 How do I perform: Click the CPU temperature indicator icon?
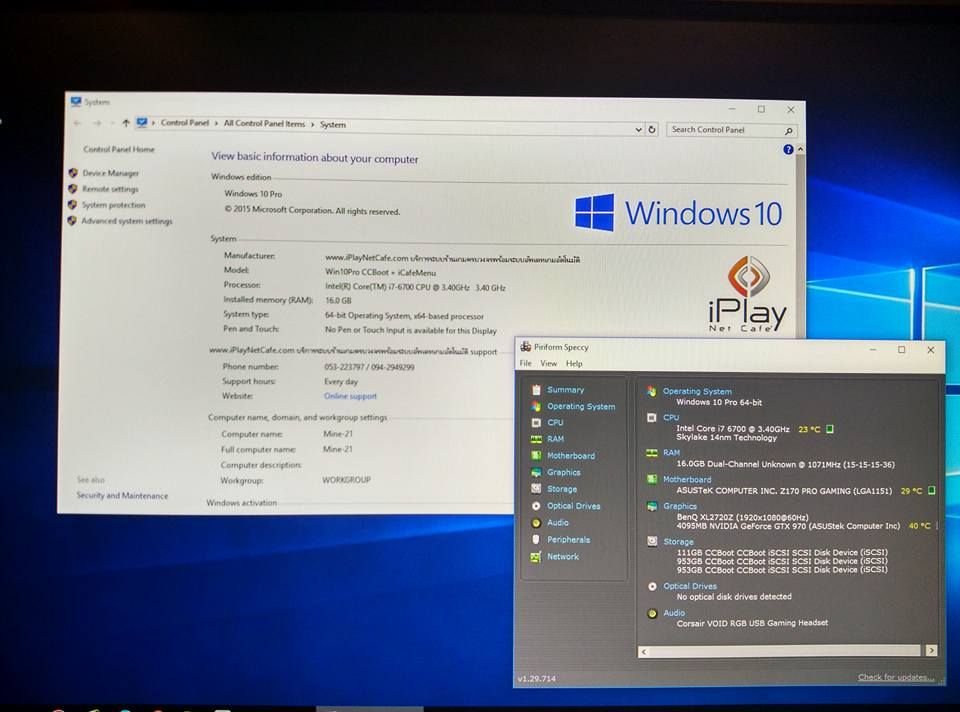[x=830, y=429]
